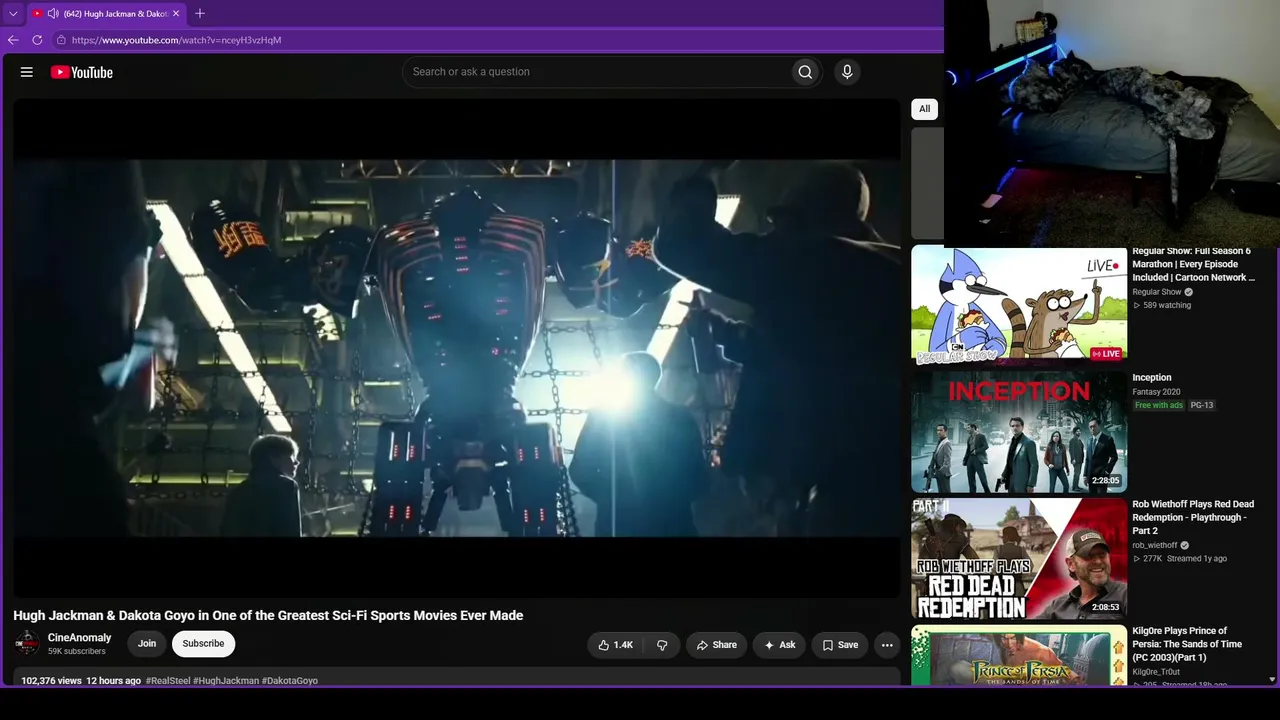Screen dimensions: 1280x720
Task: Join the CineAnomaly channel membership
Action: pyautogui.click(x=147, y=644)
